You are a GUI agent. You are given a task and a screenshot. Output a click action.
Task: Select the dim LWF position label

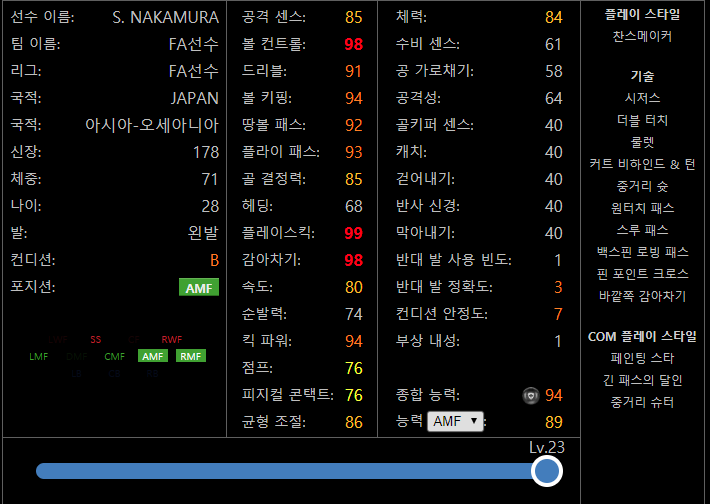(x=58, y=340)
